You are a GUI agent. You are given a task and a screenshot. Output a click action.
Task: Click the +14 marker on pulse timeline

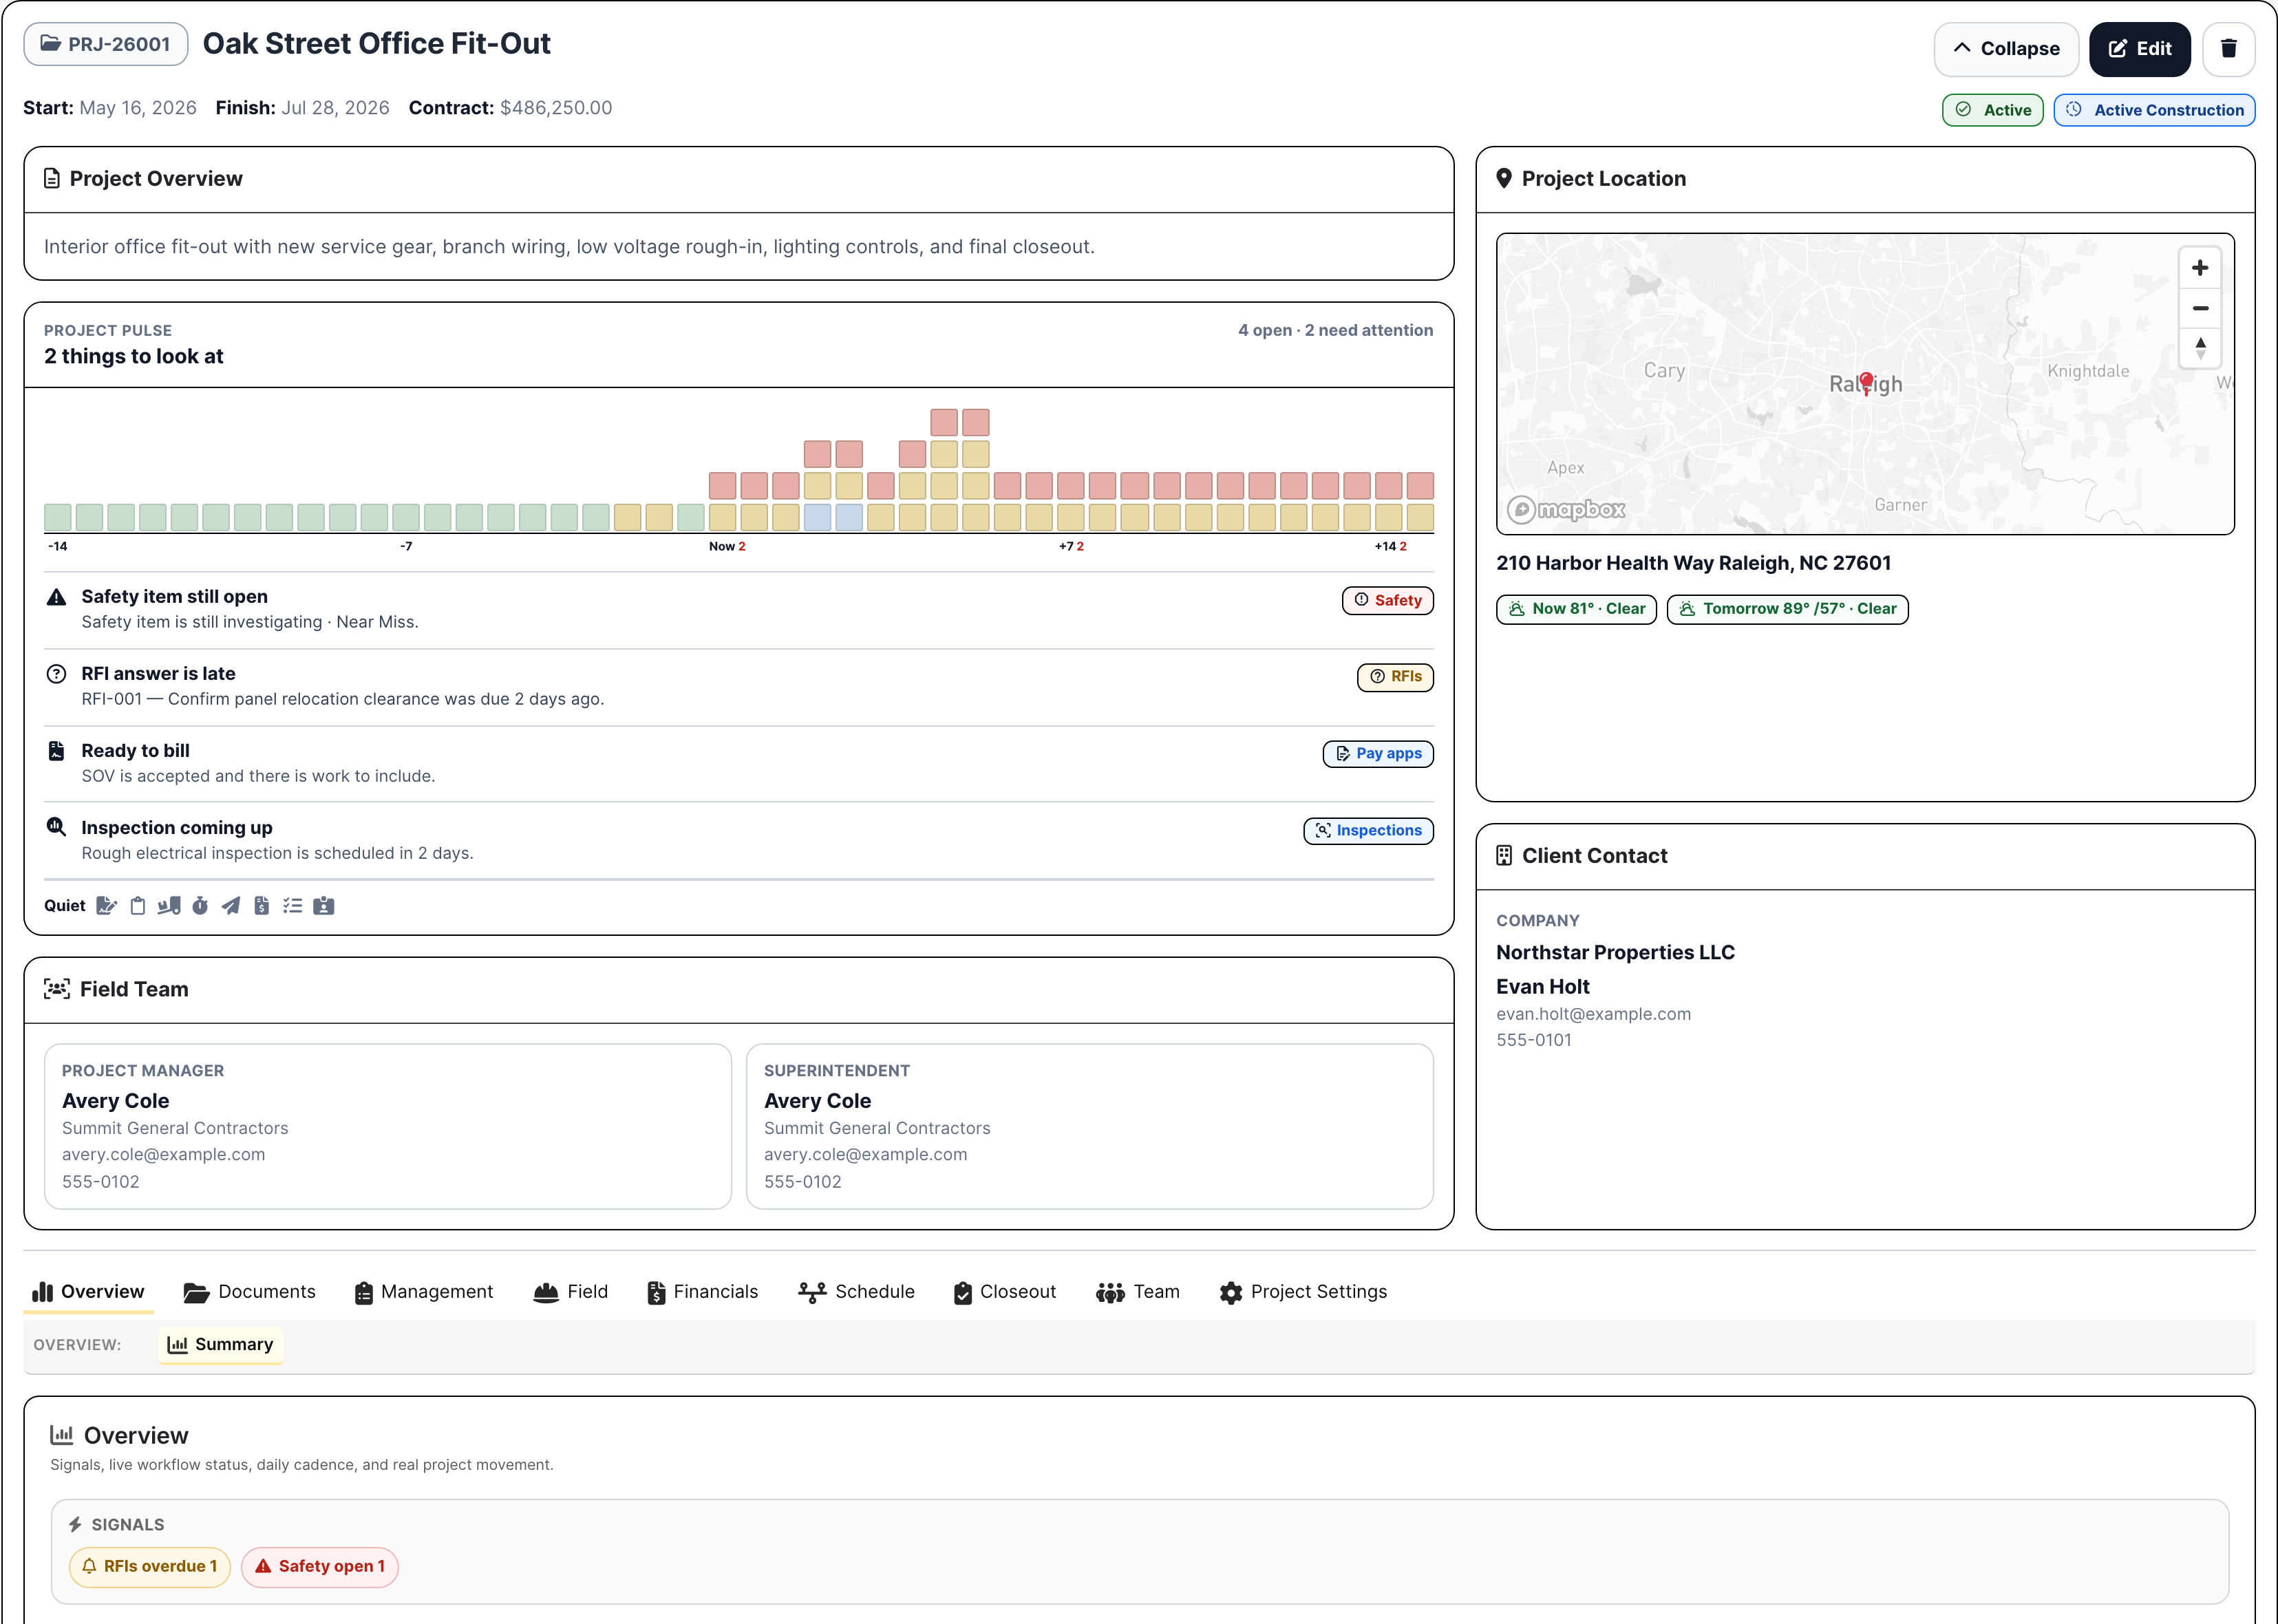(x=1390, y=546)
